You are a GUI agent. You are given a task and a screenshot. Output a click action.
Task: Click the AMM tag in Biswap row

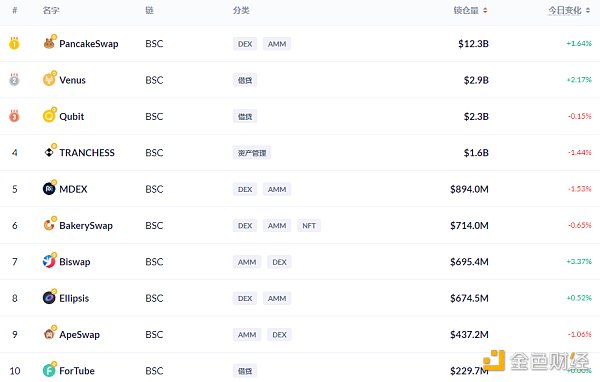pyautogui.click(x=247, y=262)
